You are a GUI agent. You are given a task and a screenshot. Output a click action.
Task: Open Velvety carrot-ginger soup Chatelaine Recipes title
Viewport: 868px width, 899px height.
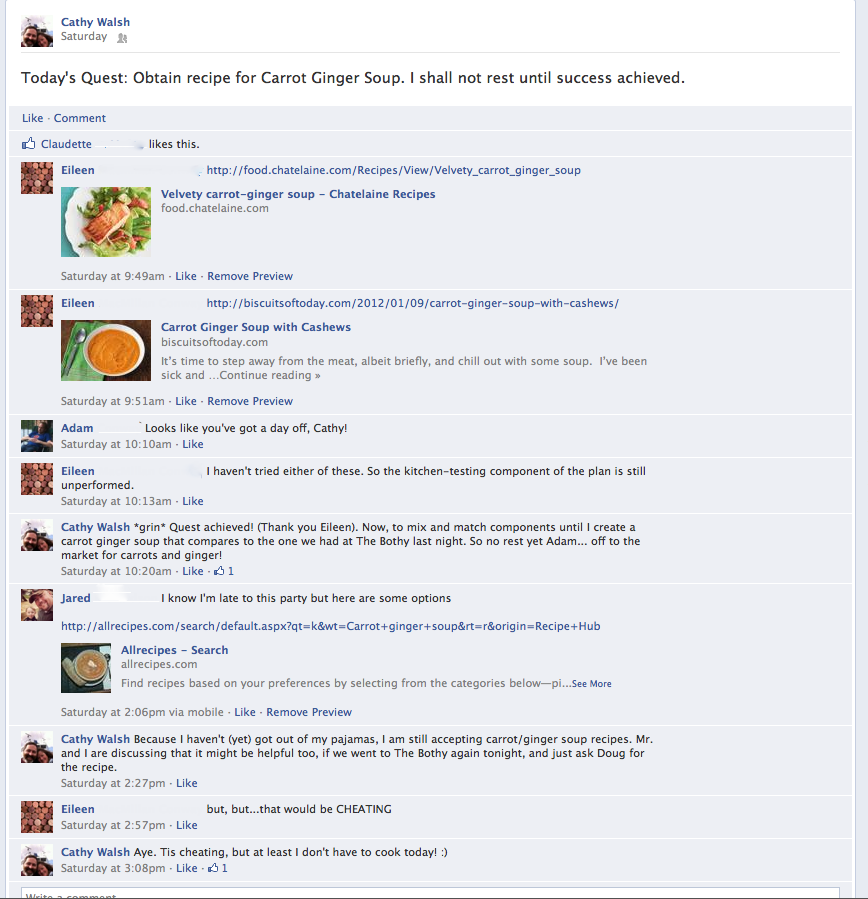click(x=298, y=194)
